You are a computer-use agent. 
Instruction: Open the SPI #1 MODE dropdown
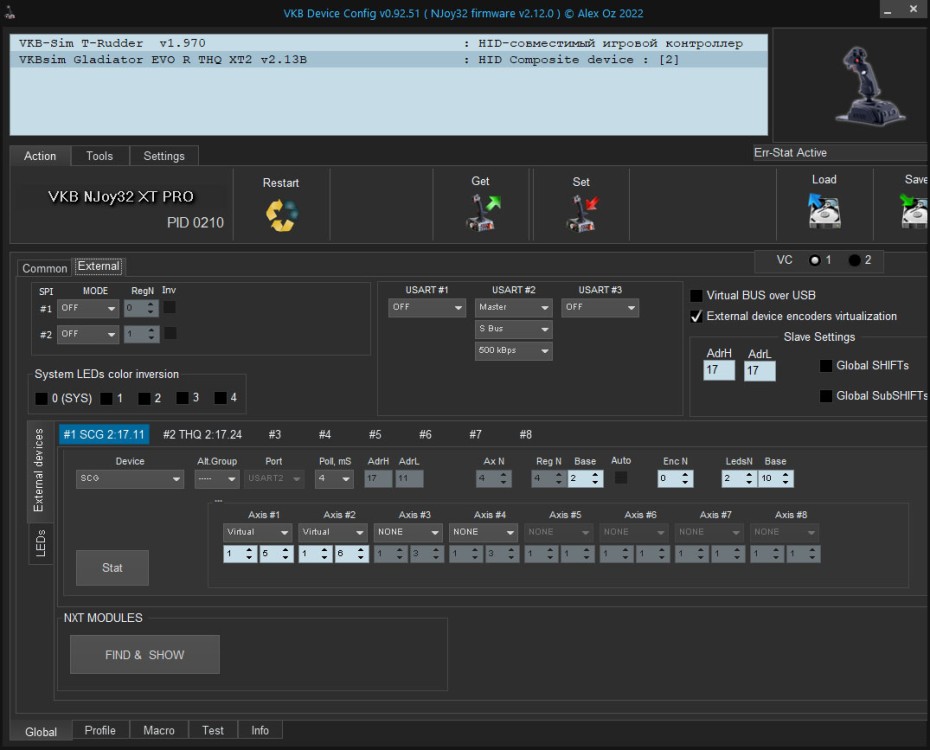87,308
